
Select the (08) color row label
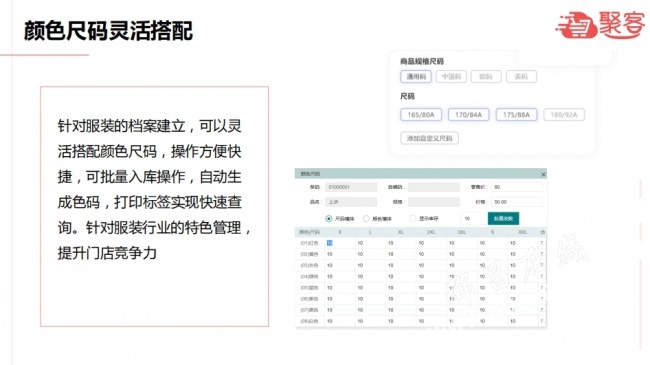tap(310, 321)
